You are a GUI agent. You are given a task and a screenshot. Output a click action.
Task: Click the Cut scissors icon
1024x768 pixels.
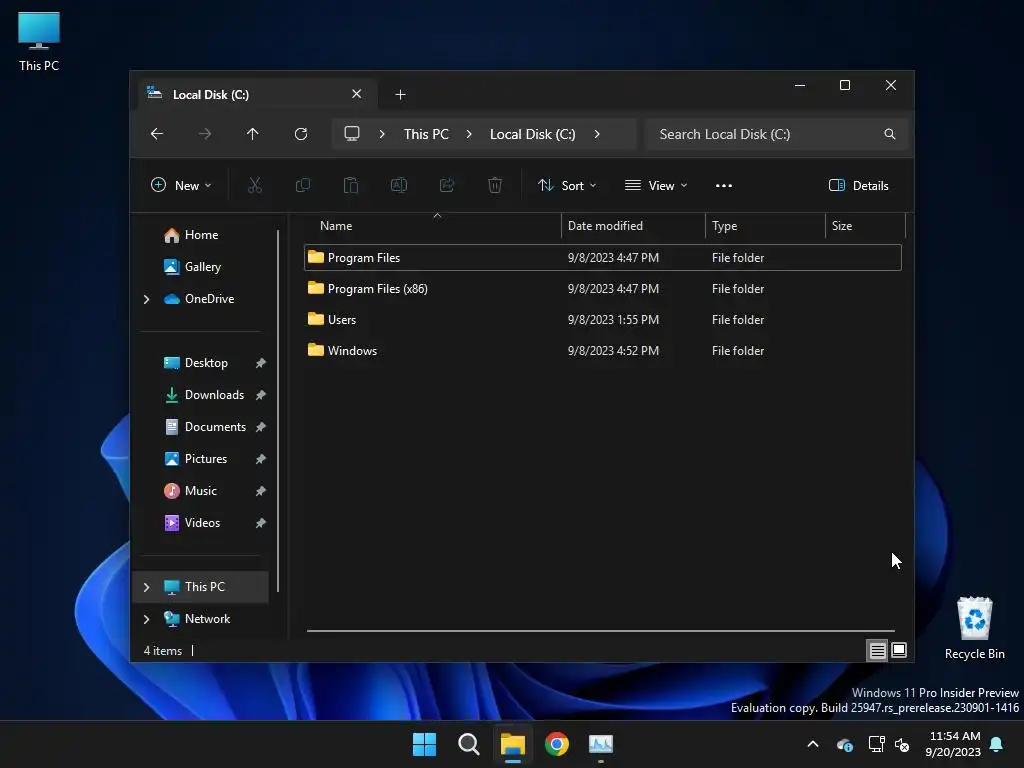coord(255,185)
